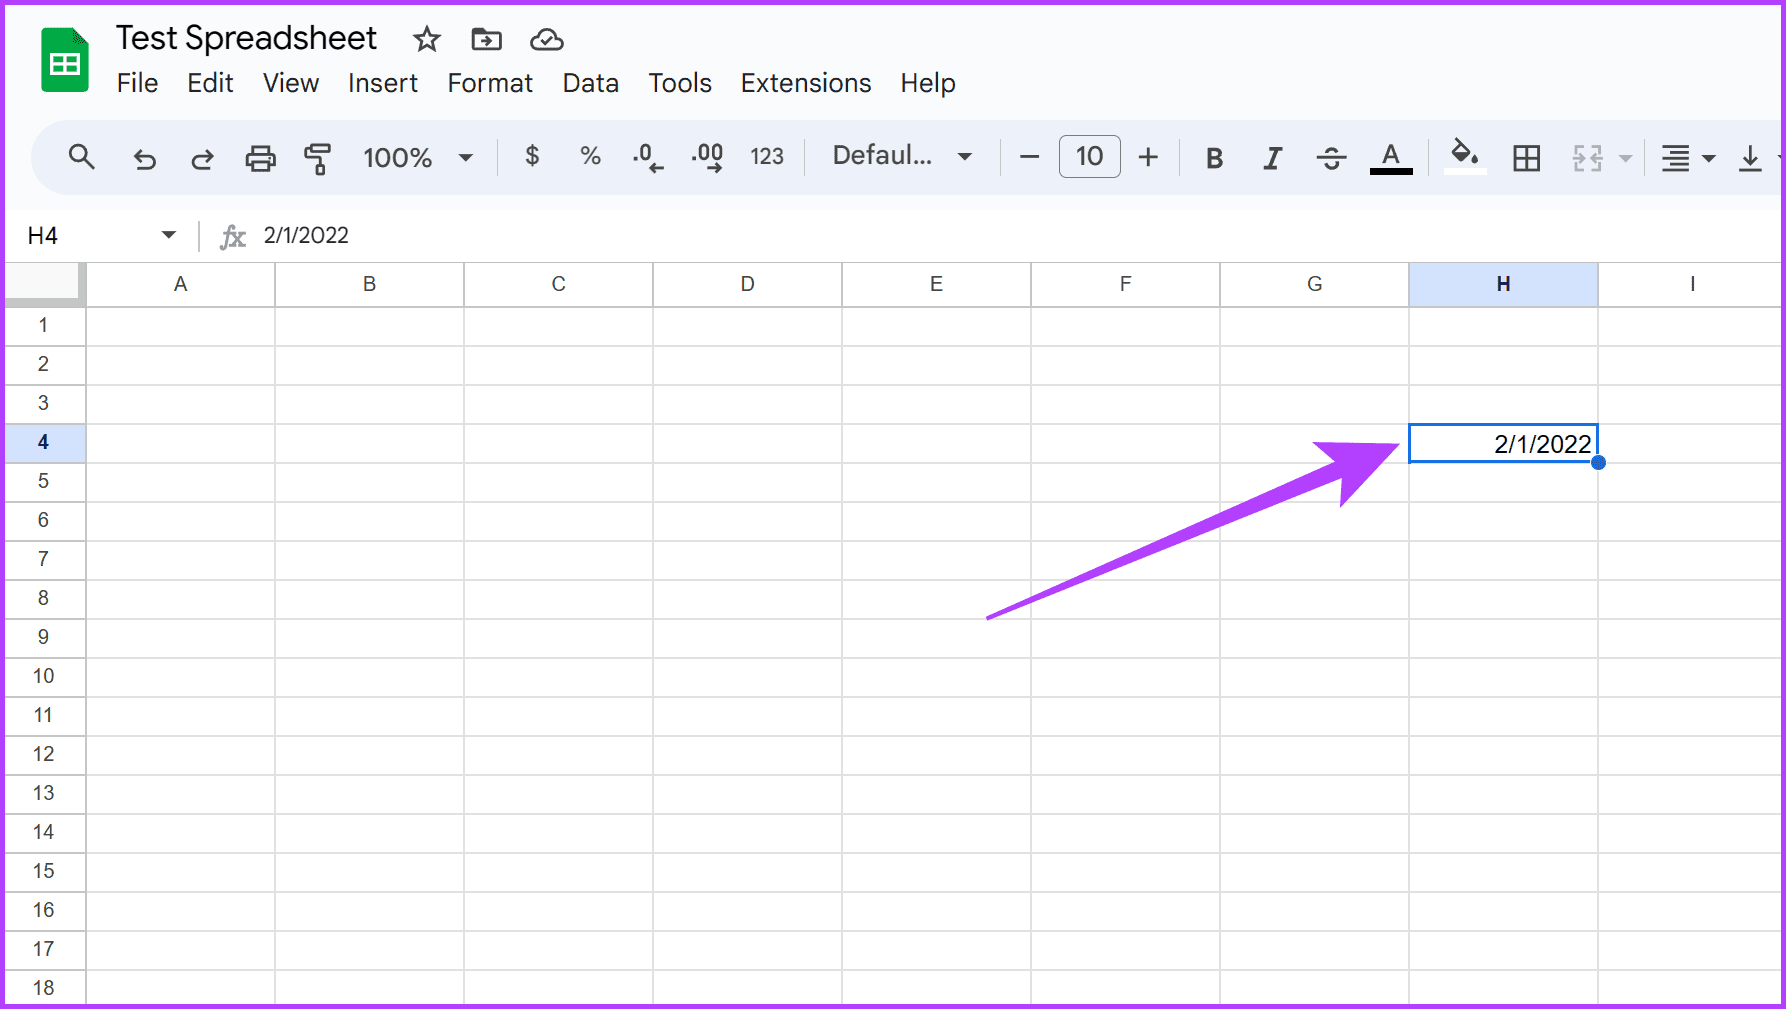This screenshot has height=1009, width=1786.
Task: Click the Redo icon
Action: [202, 157]
